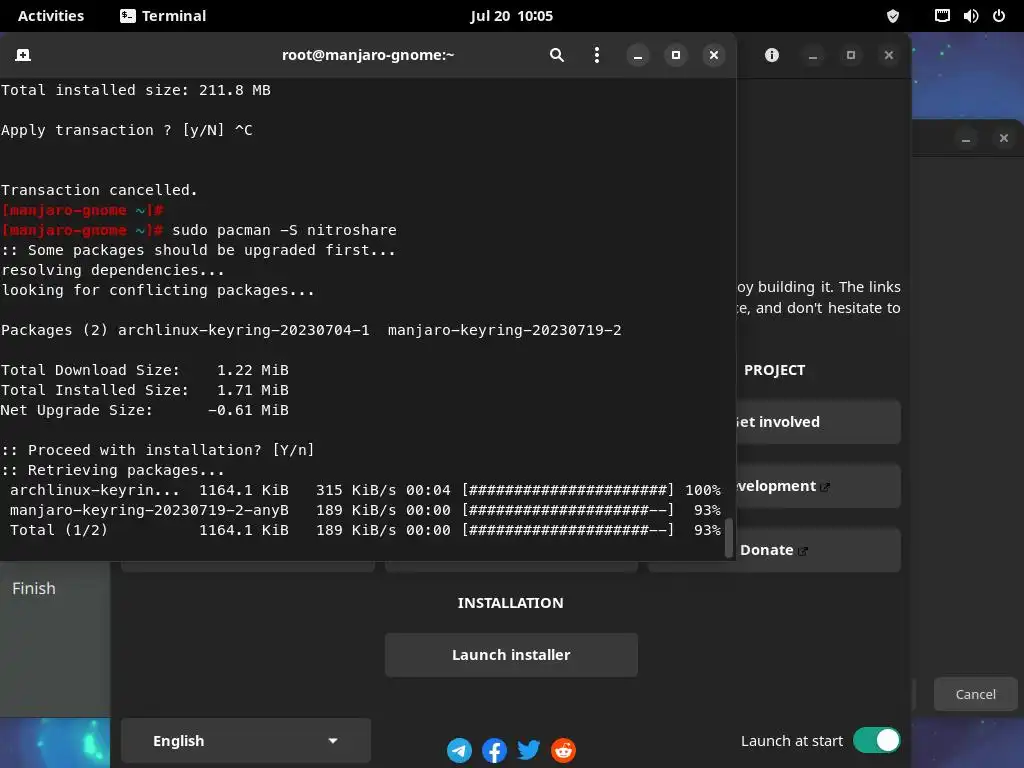Minimize the terminal window
1024x768 pixels.
tap(638, 56)
